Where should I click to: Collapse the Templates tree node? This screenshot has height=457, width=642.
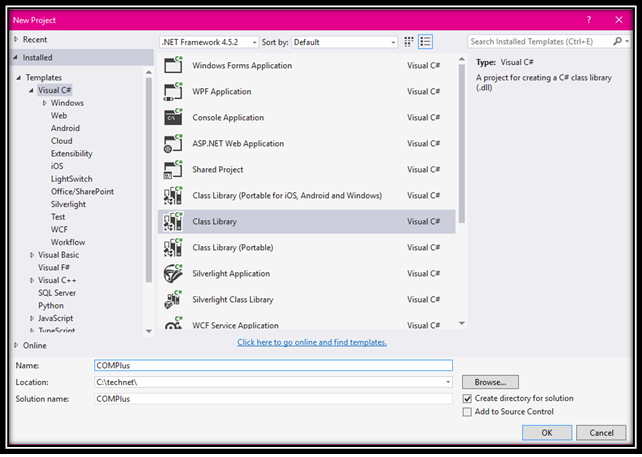(x=18, y=77)
